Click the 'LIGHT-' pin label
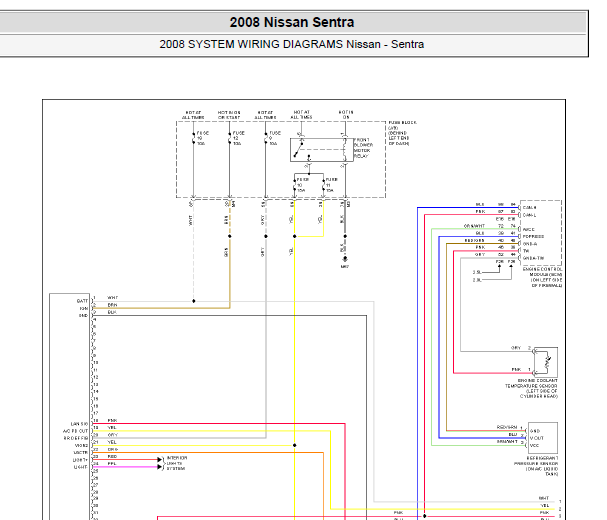The image size is (607, 520). [x=81, y=467]
